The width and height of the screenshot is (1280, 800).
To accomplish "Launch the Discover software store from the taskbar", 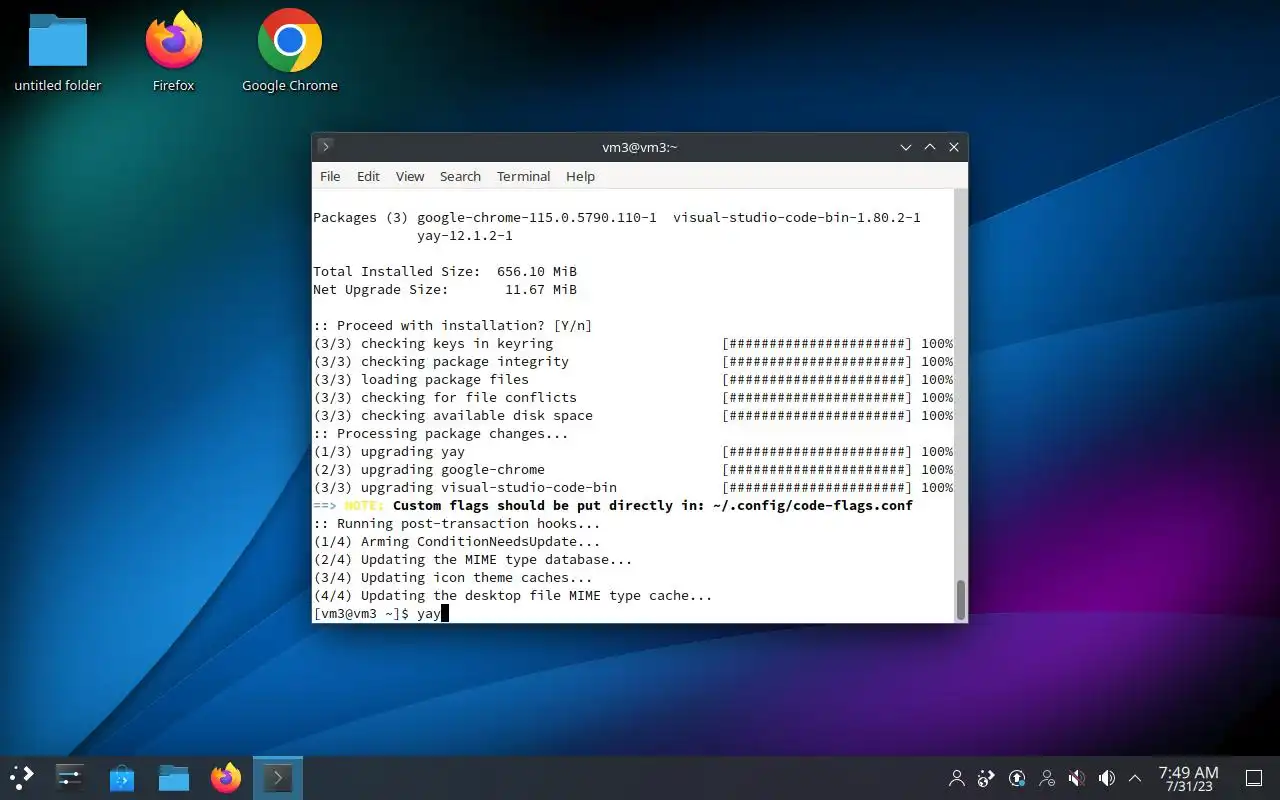I will 122,777.
